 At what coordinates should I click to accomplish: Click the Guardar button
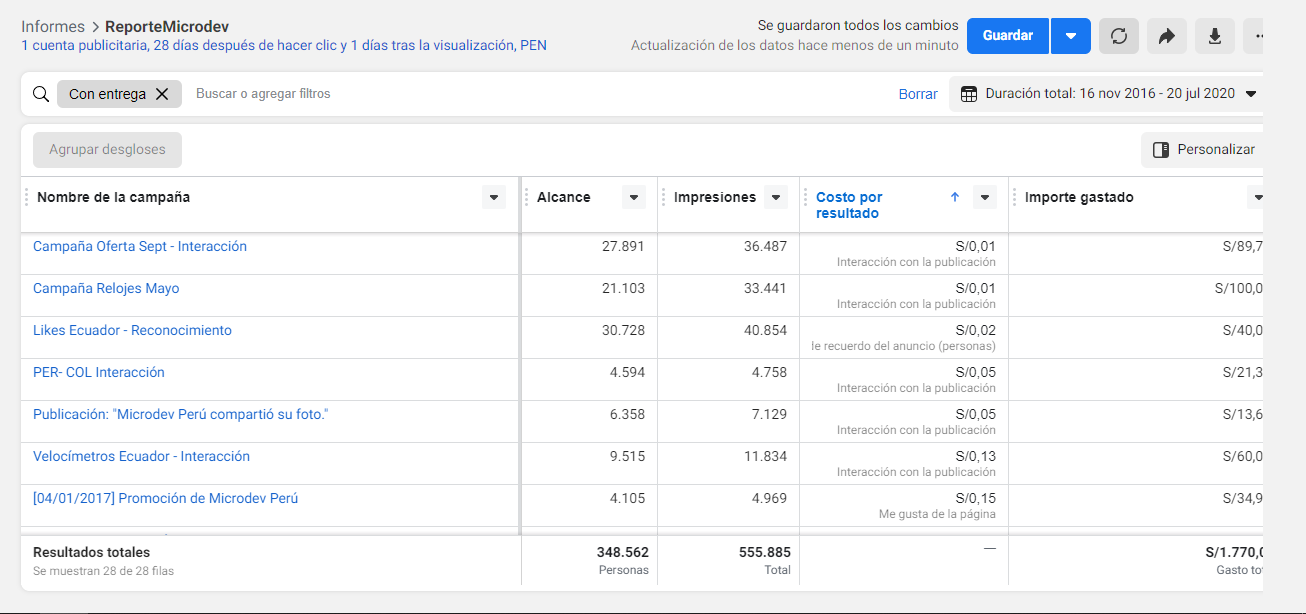pos(1007,36)
